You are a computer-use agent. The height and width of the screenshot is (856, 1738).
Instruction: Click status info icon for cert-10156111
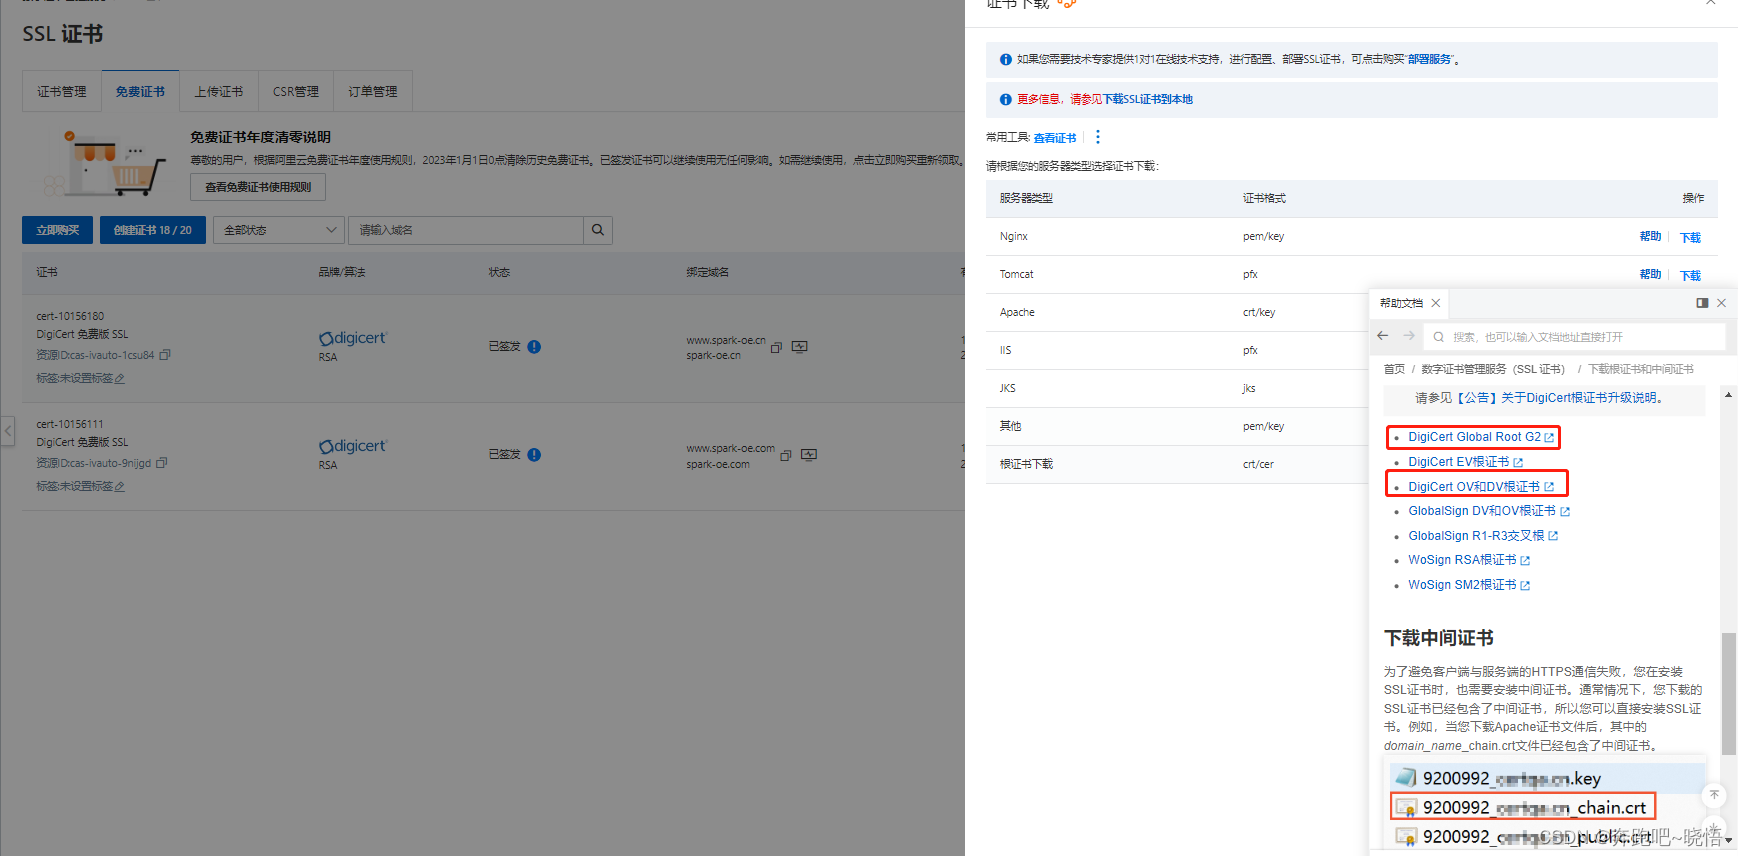click(x=534, y=455)
